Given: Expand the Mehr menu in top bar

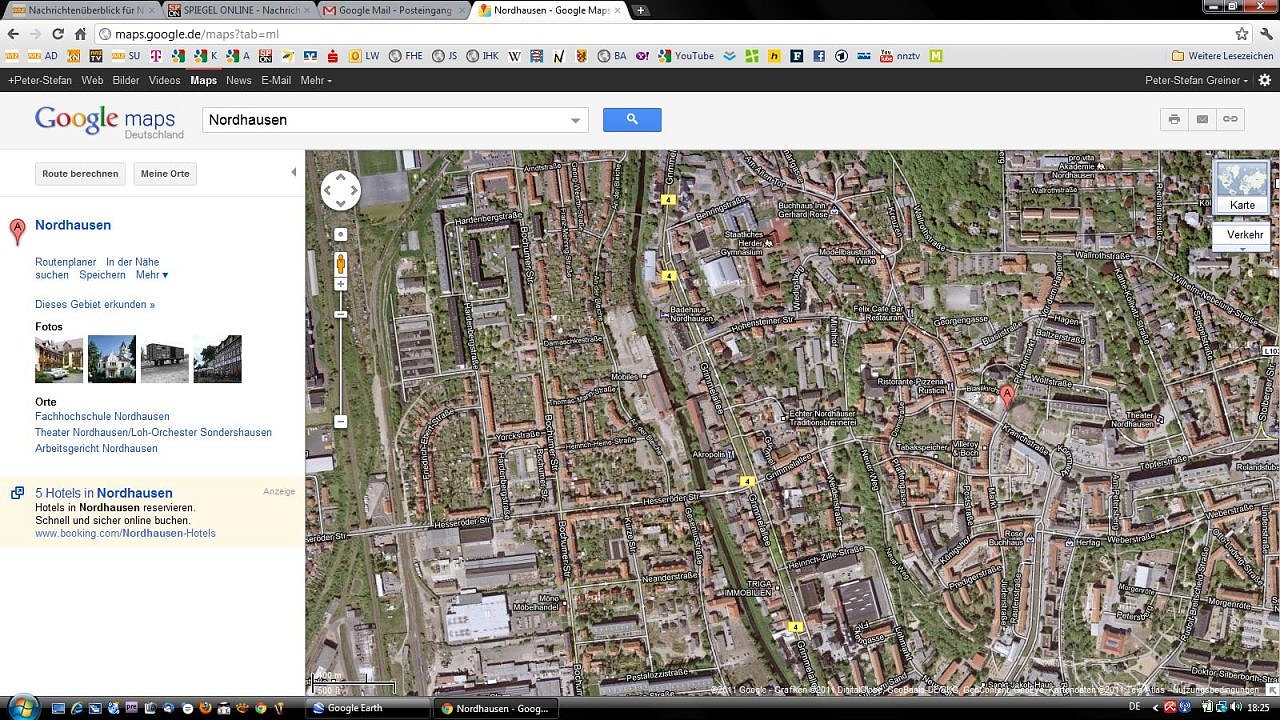Looking at the screenshot, I should point(315,80).
